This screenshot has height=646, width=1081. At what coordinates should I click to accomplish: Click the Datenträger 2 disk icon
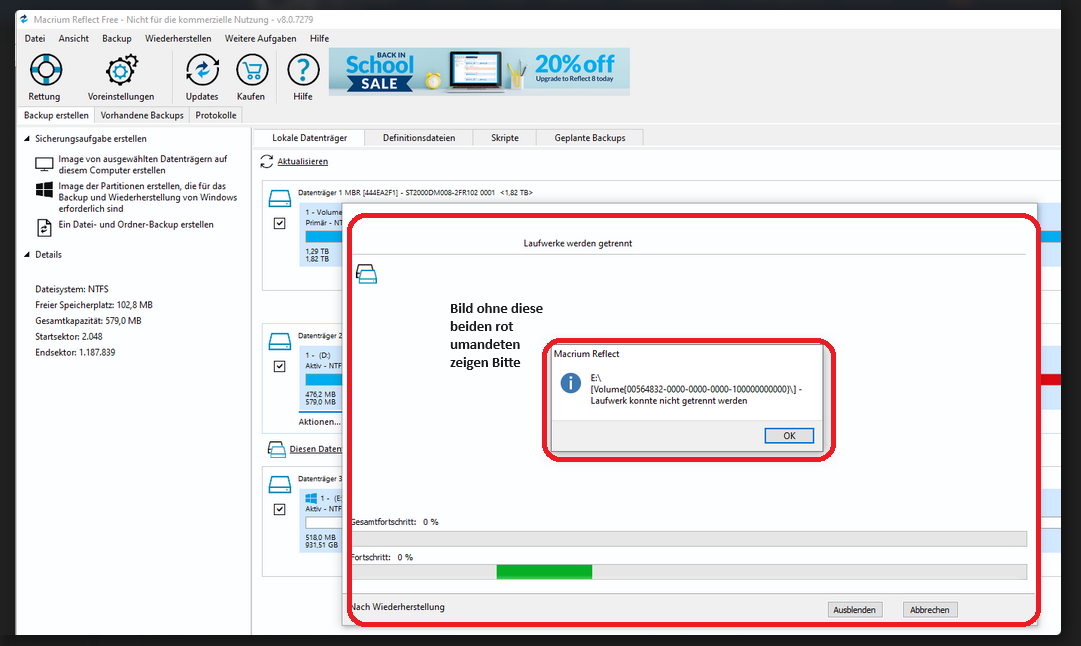(280, 341)
